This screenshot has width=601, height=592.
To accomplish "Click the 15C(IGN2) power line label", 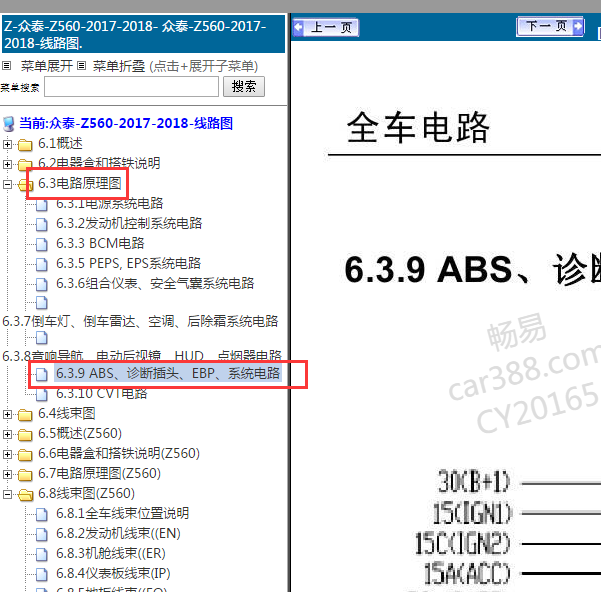I will pos(463,543).
